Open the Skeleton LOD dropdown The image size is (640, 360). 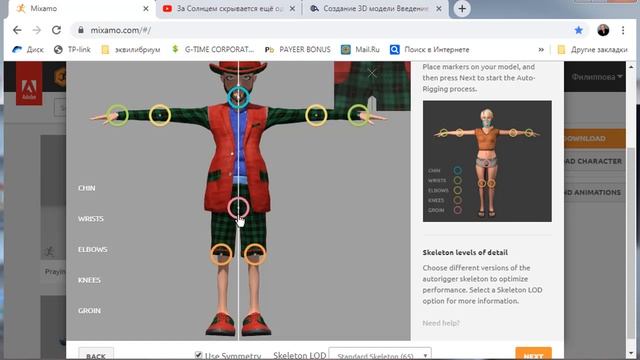[x=380, y=354]
